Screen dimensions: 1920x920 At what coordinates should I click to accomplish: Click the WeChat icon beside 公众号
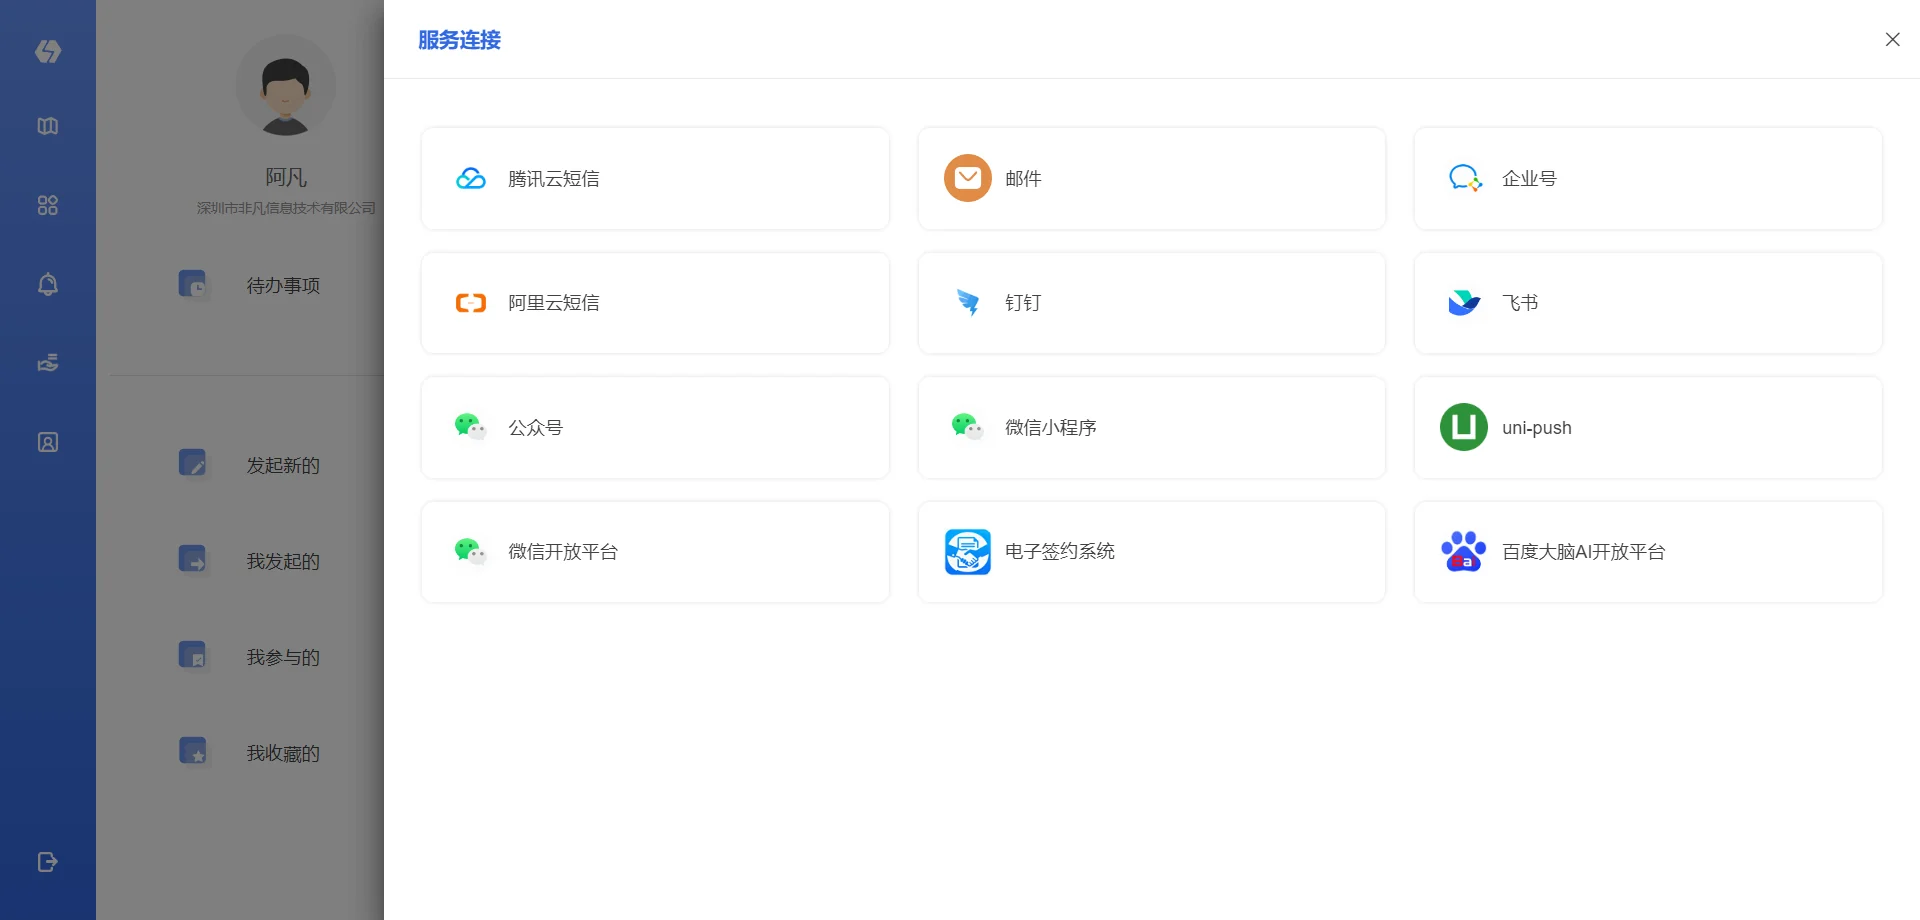coord(470,427)
